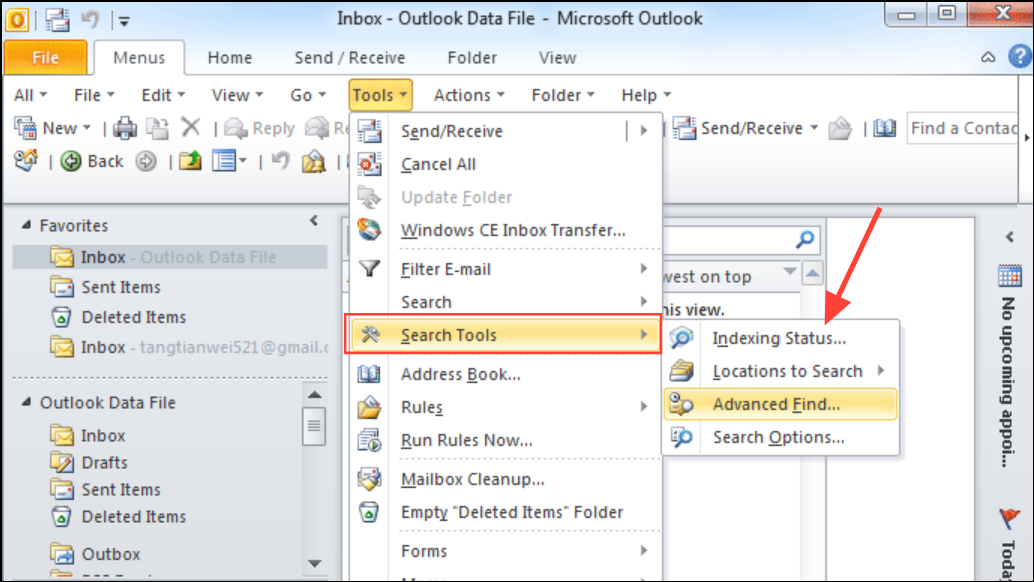Screen dimensions: 1034x582
Task: Collapse the Outlook Data File folder group
Action: (25, 403)
